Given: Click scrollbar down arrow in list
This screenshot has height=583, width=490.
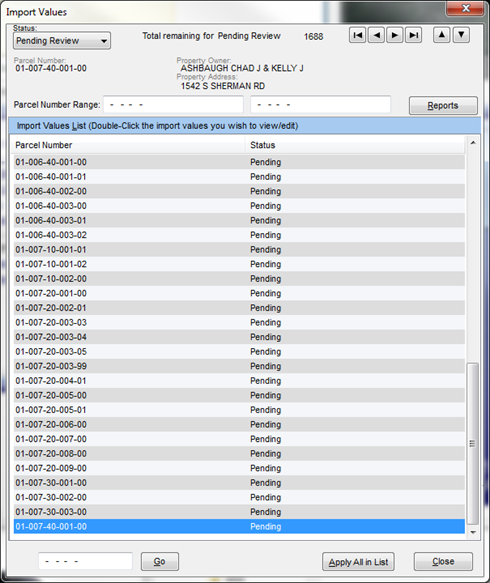Looking at the screenshot, I should tap(473, 532).
